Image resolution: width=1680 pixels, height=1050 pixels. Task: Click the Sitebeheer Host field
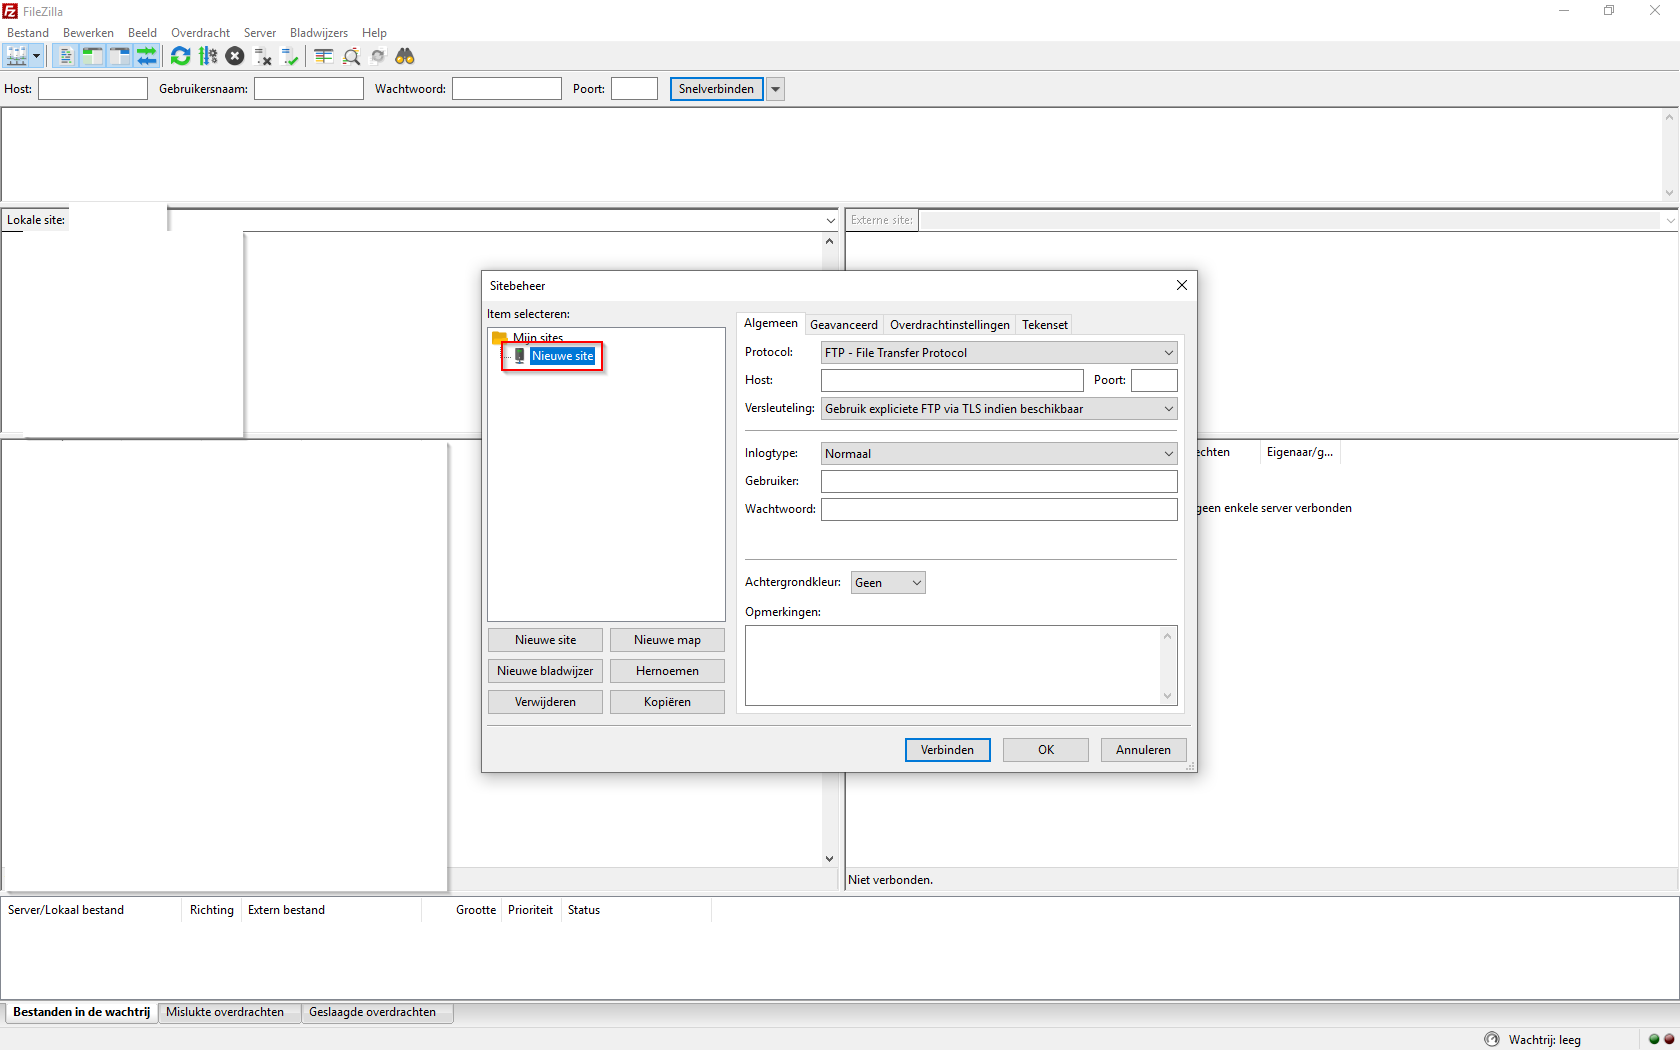tap(952, 380)
